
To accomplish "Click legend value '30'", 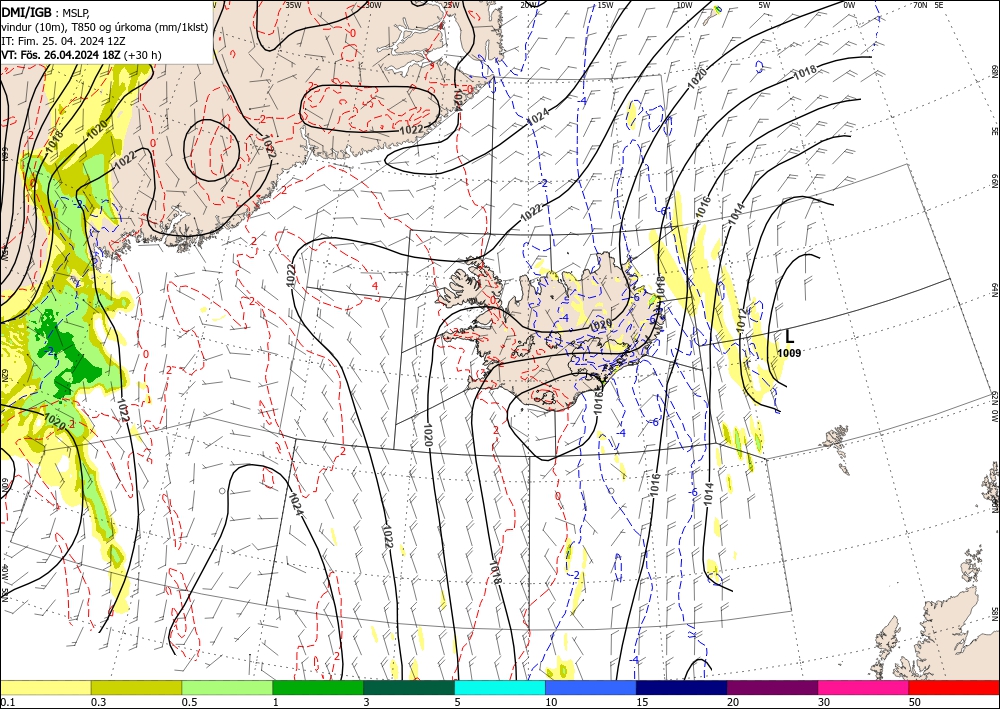I will (824, 702).
